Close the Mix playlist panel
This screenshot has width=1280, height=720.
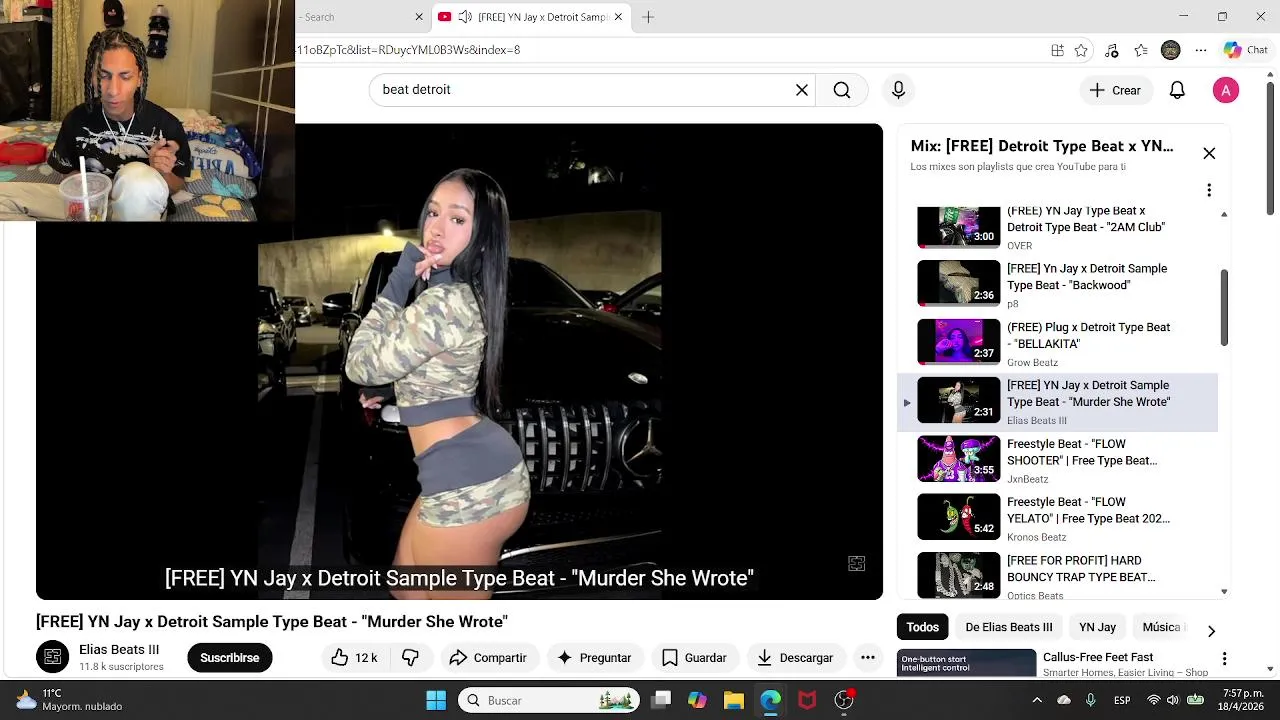(1209, 154)
